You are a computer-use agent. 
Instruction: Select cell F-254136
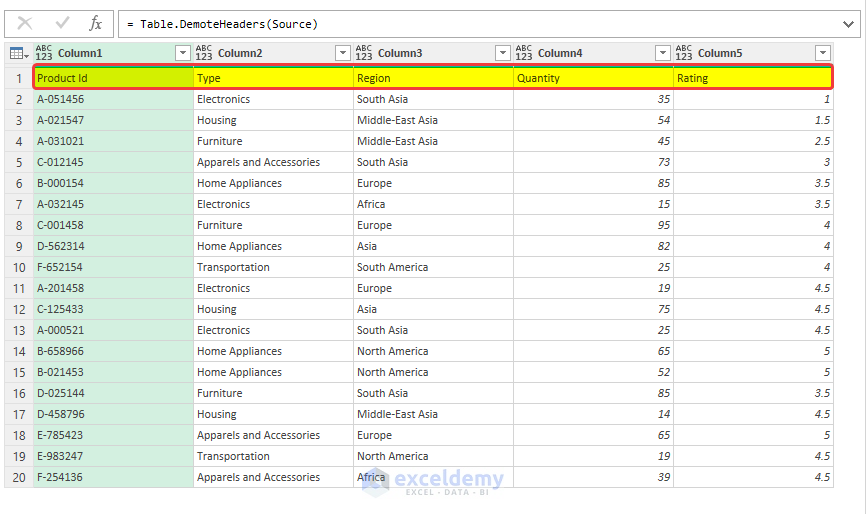(x=113, y=478)
